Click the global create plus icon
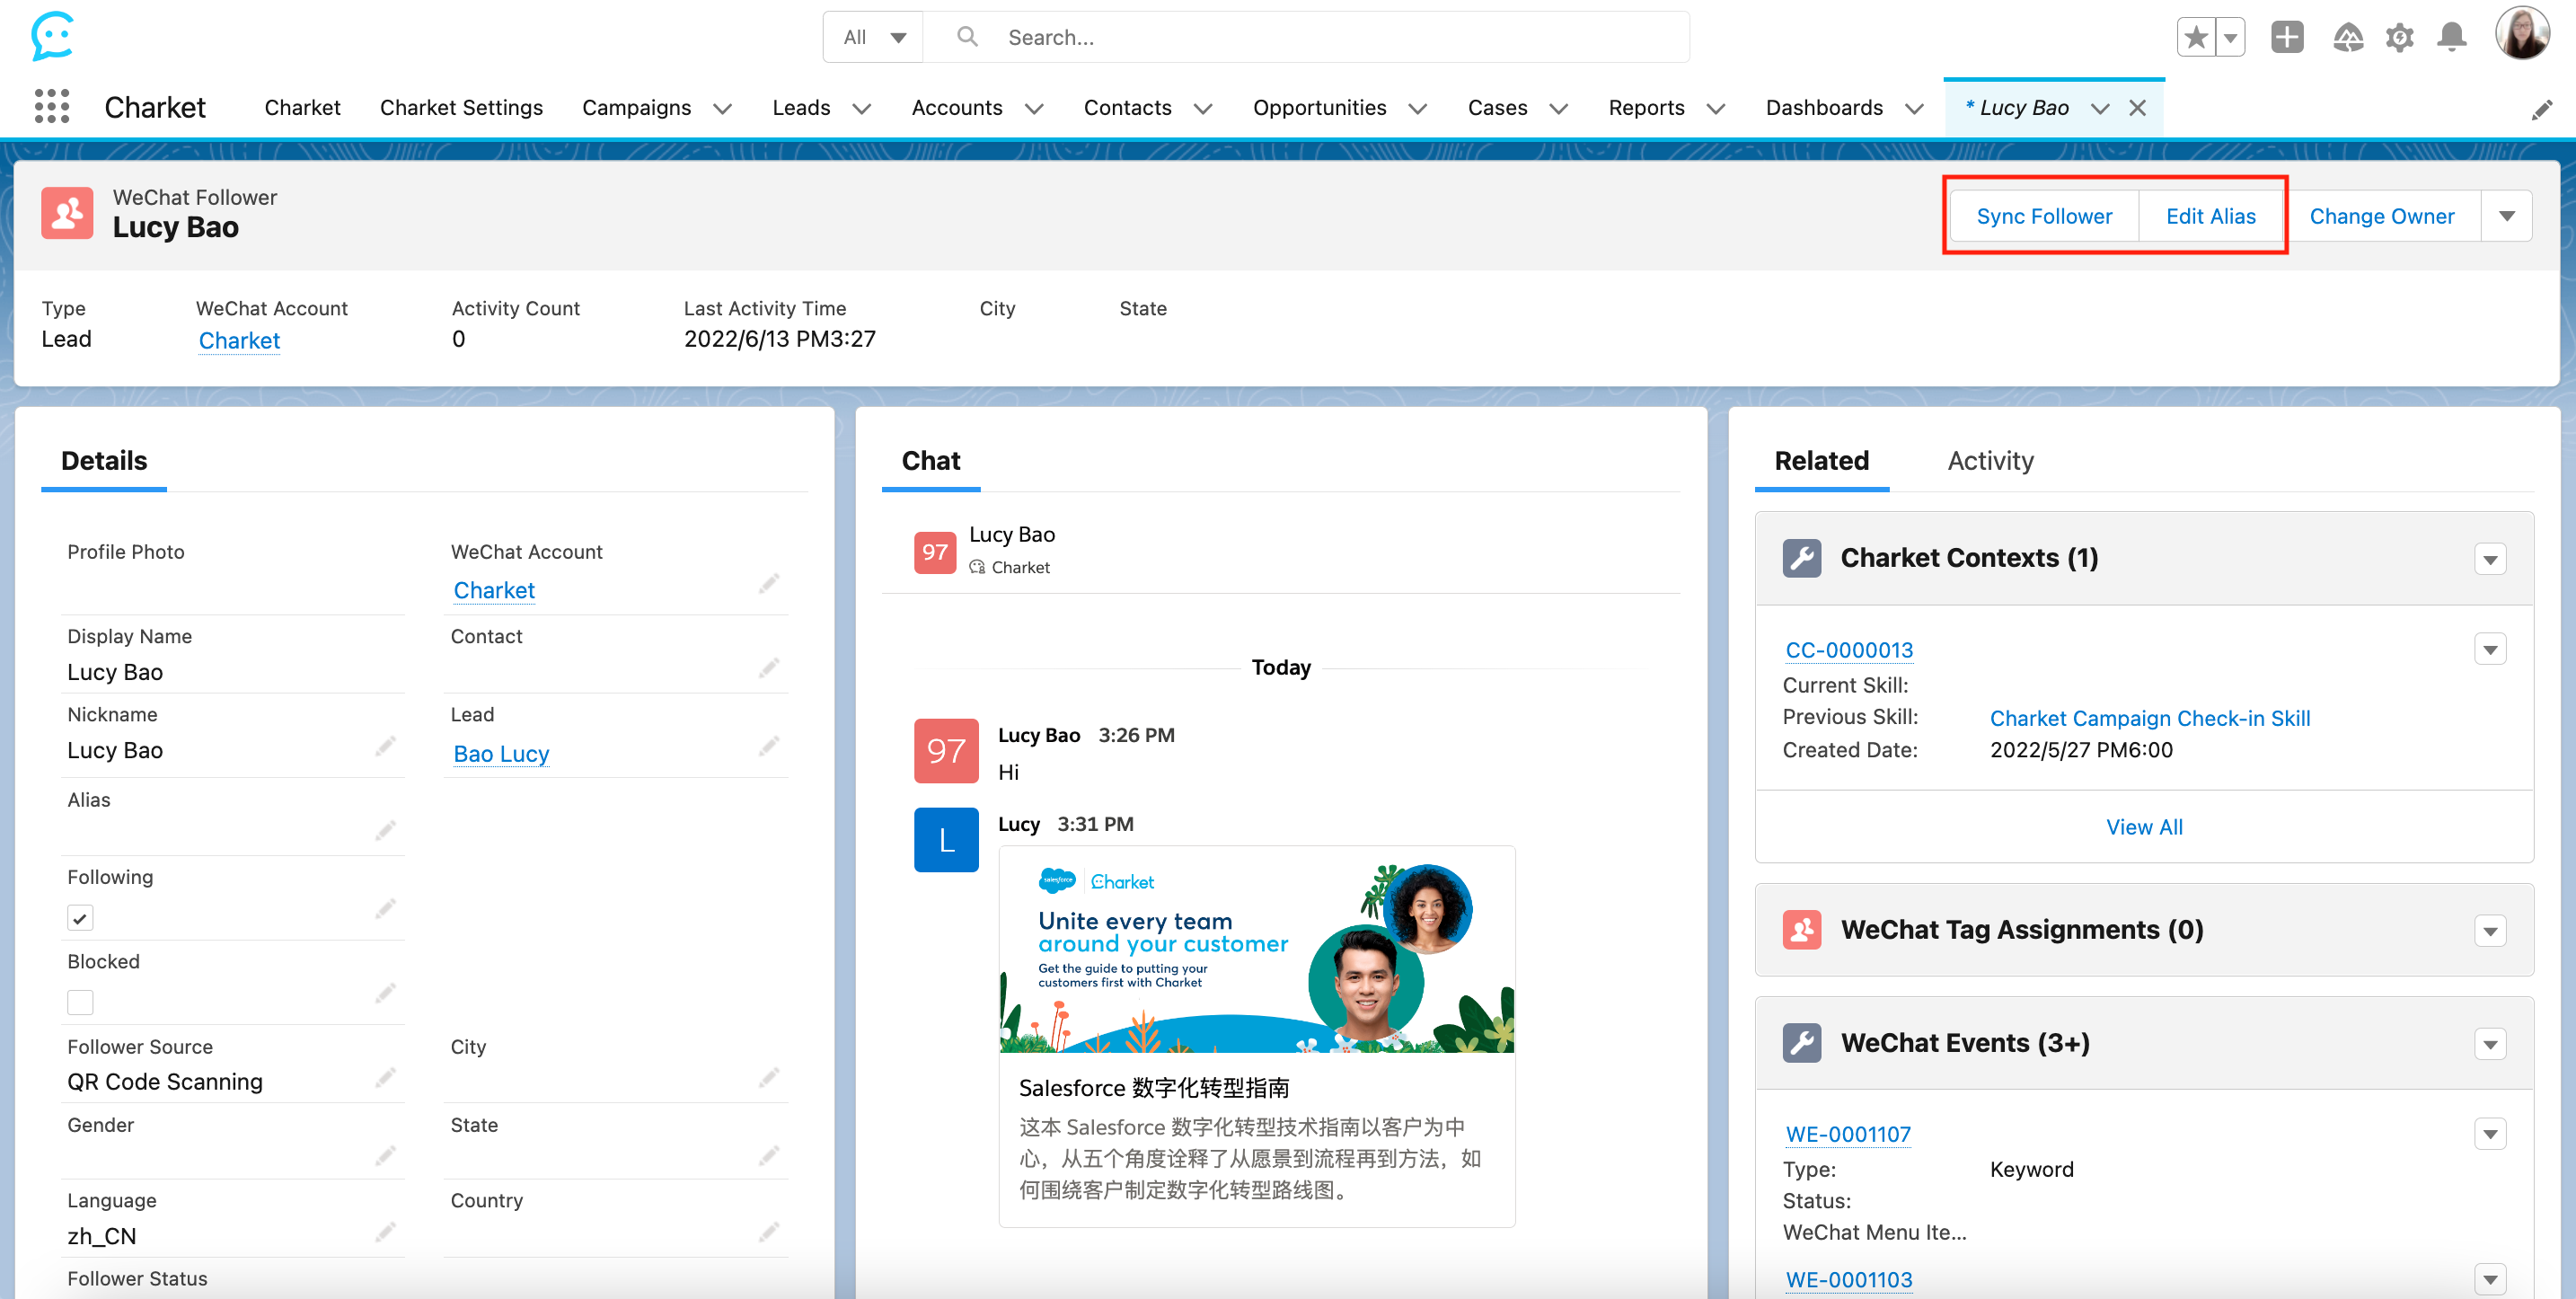This screenshot has width=2576, height=1299. coord(2286,38)
